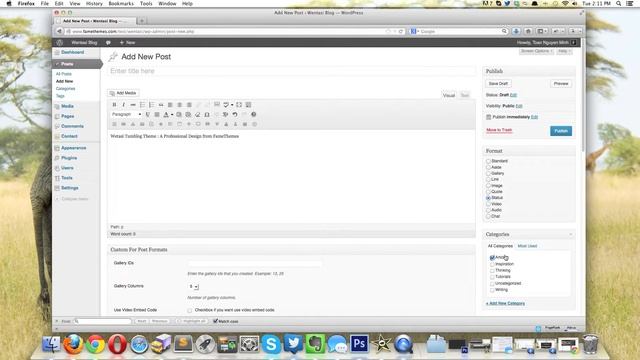
Task: Open Skype from the Dock
Action: click(271, 344)
